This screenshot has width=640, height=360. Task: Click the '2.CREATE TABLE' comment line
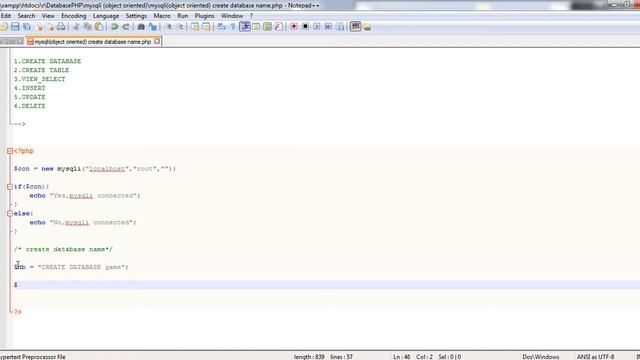tap(41, 70)
